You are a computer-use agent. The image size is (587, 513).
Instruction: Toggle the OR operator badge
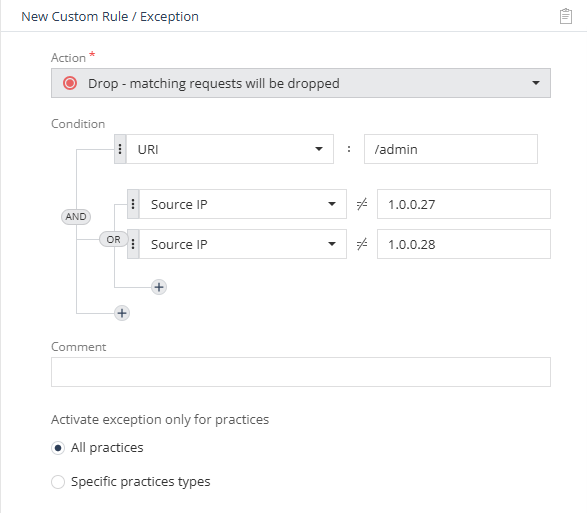[x=113, y=239]
